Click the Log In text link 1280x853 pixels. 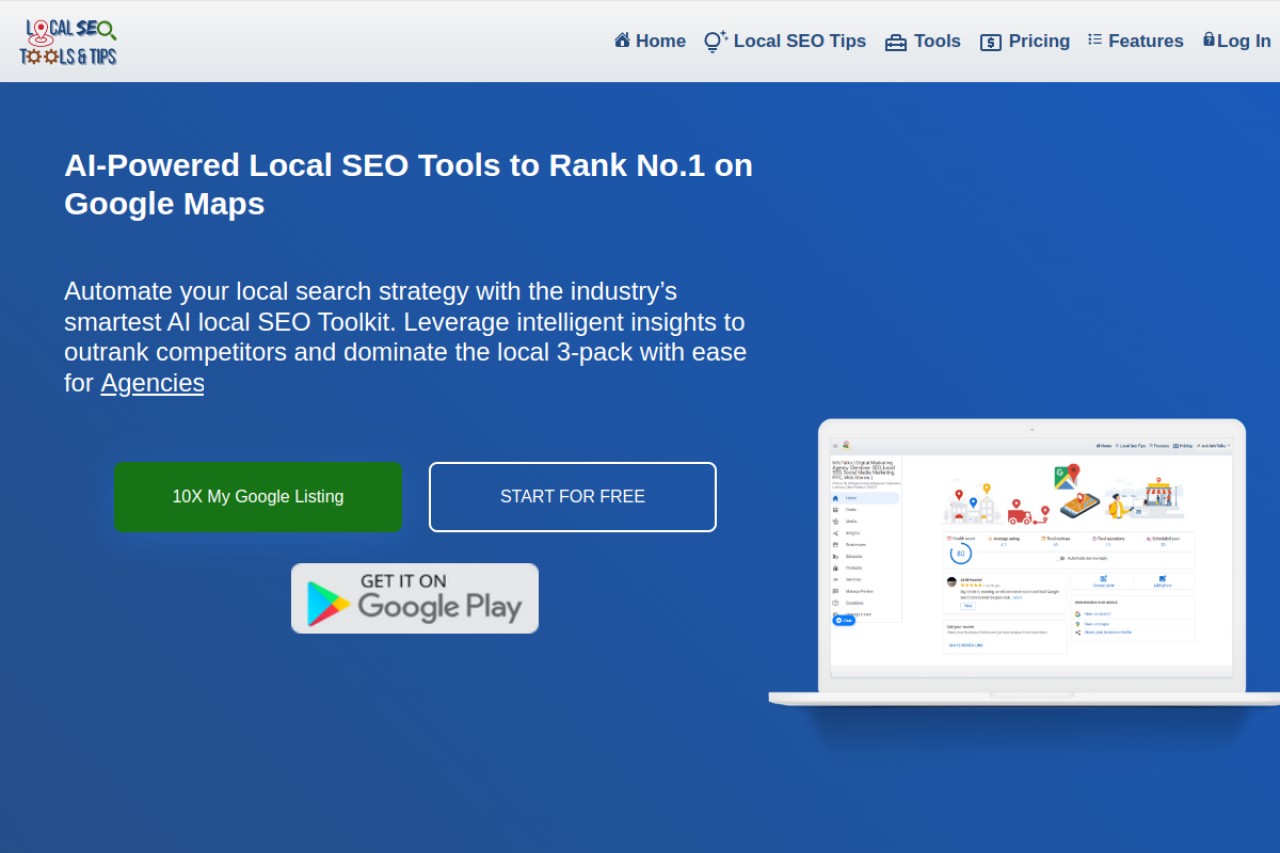(x=1244, y=41)
